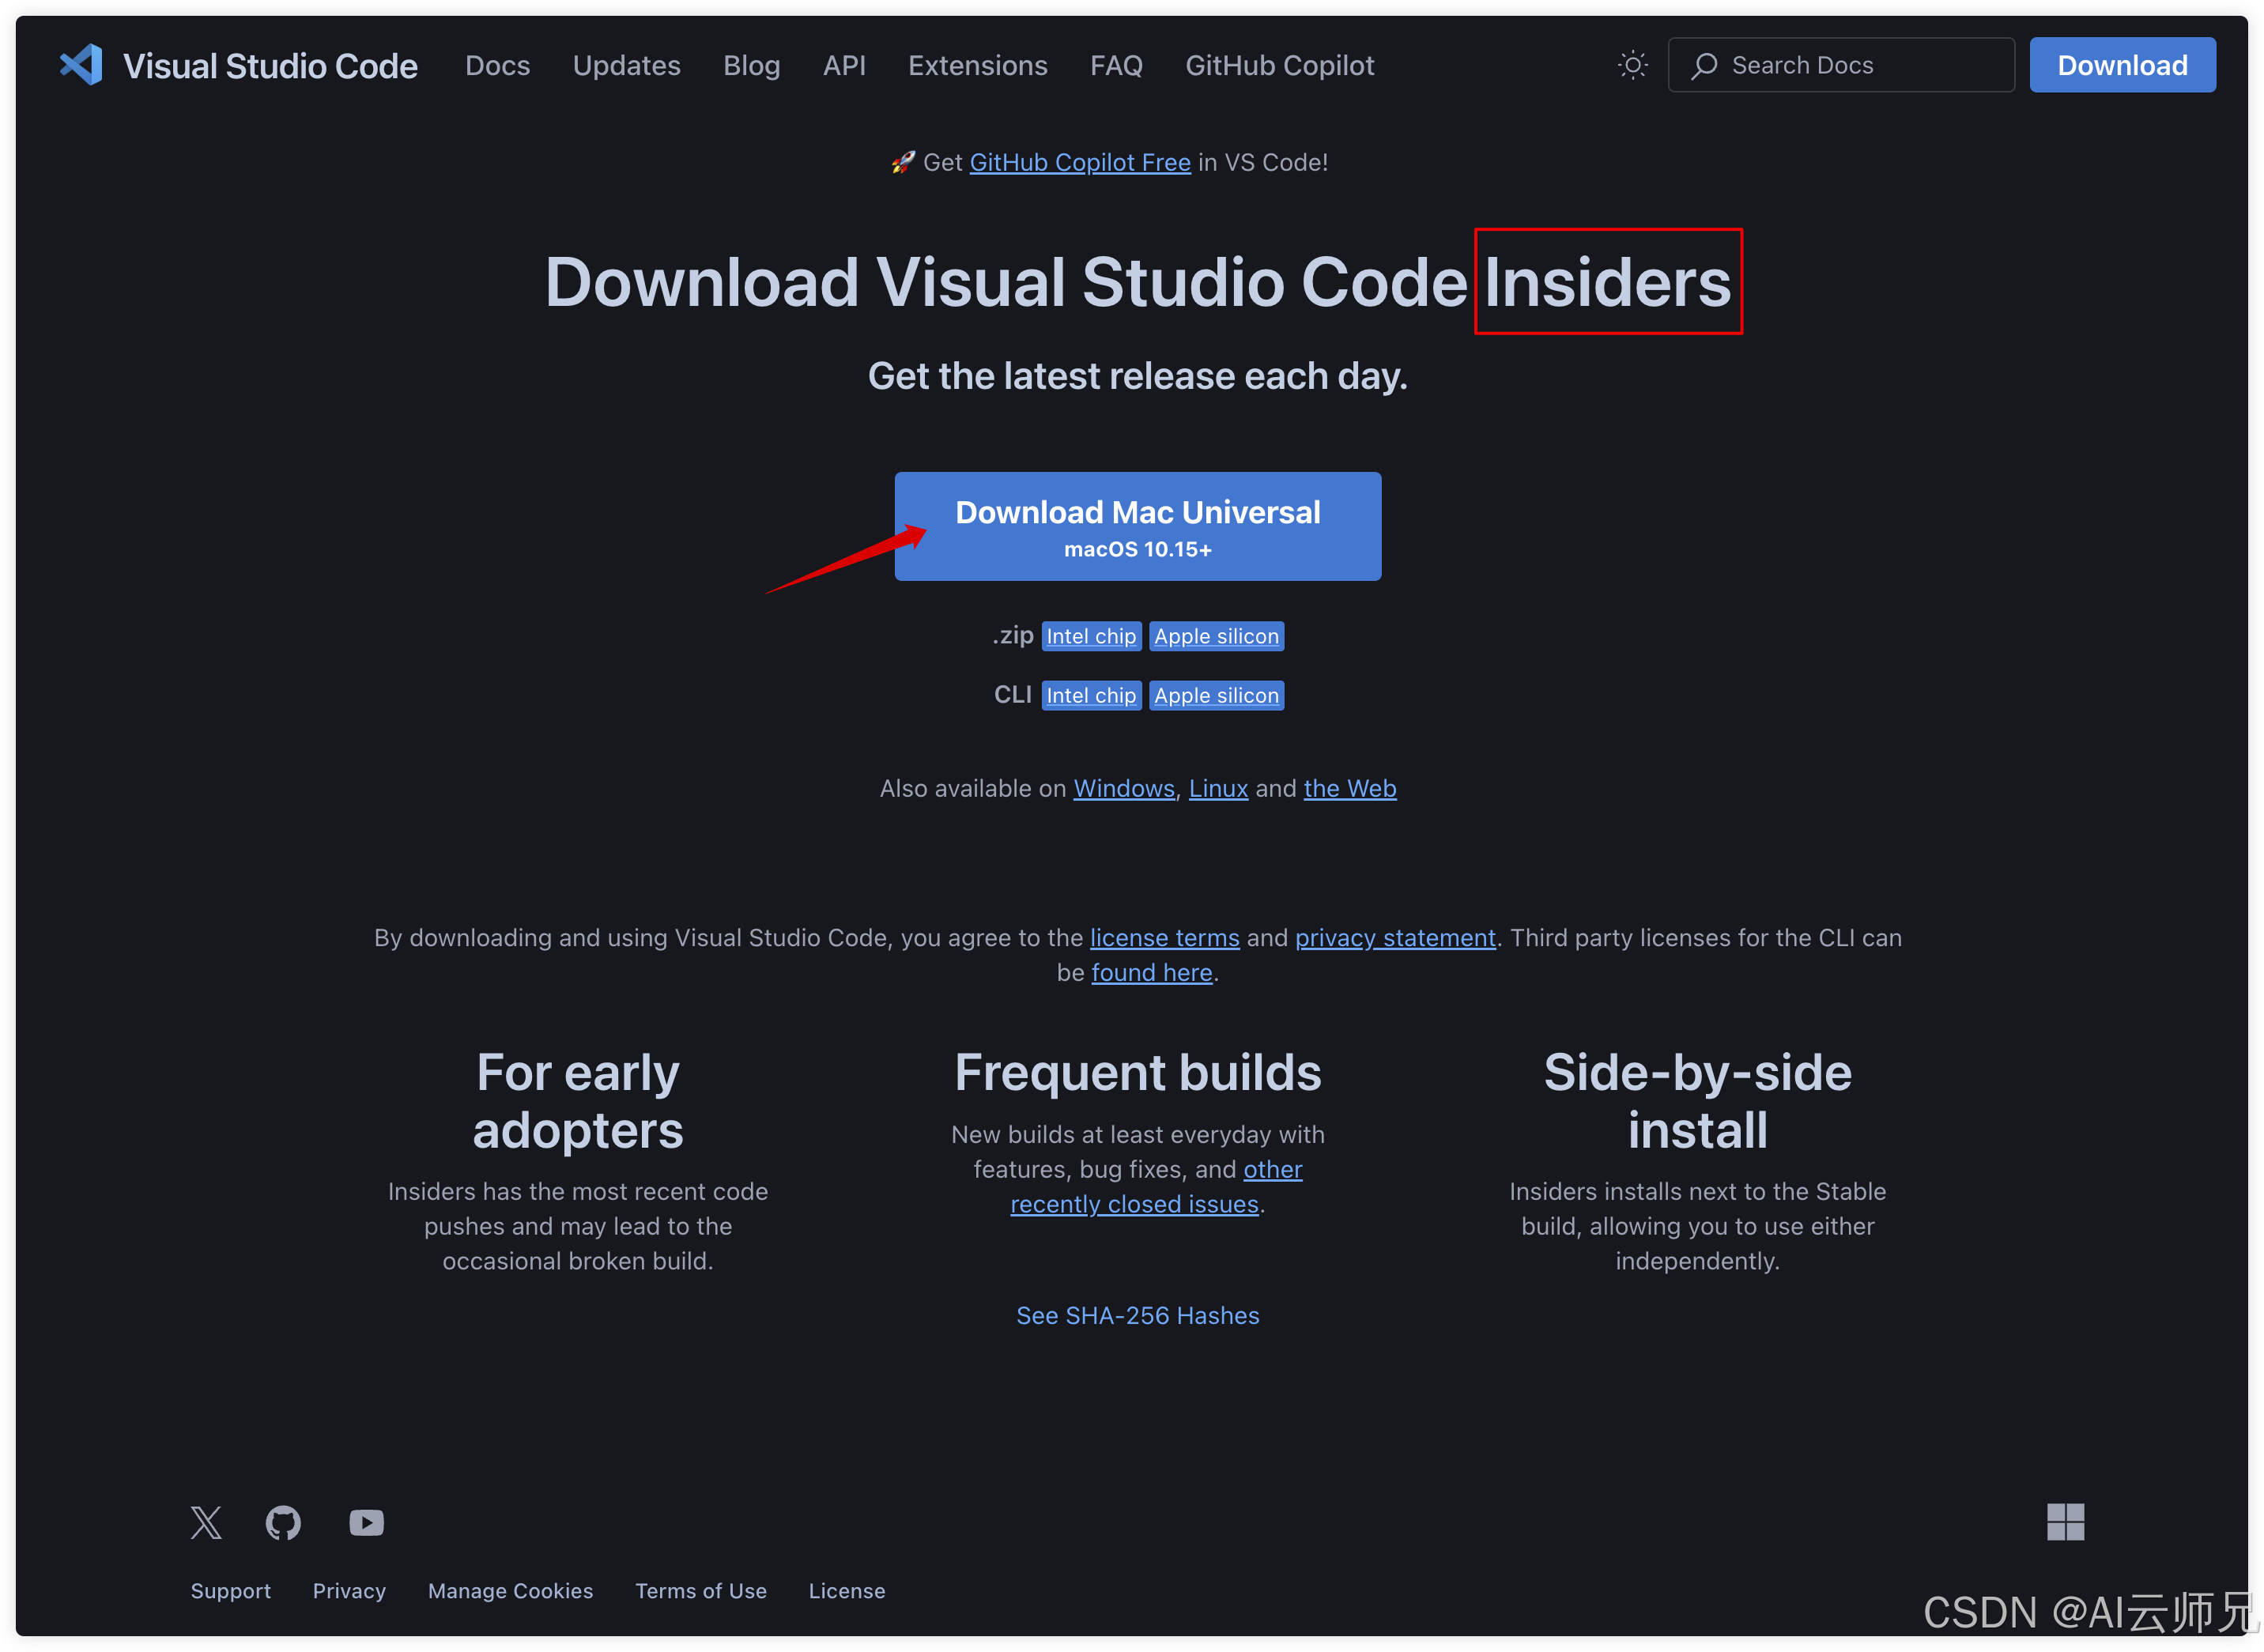Download .zip for Intel chip
2264x1652 pixels.
pos(1091,636)
